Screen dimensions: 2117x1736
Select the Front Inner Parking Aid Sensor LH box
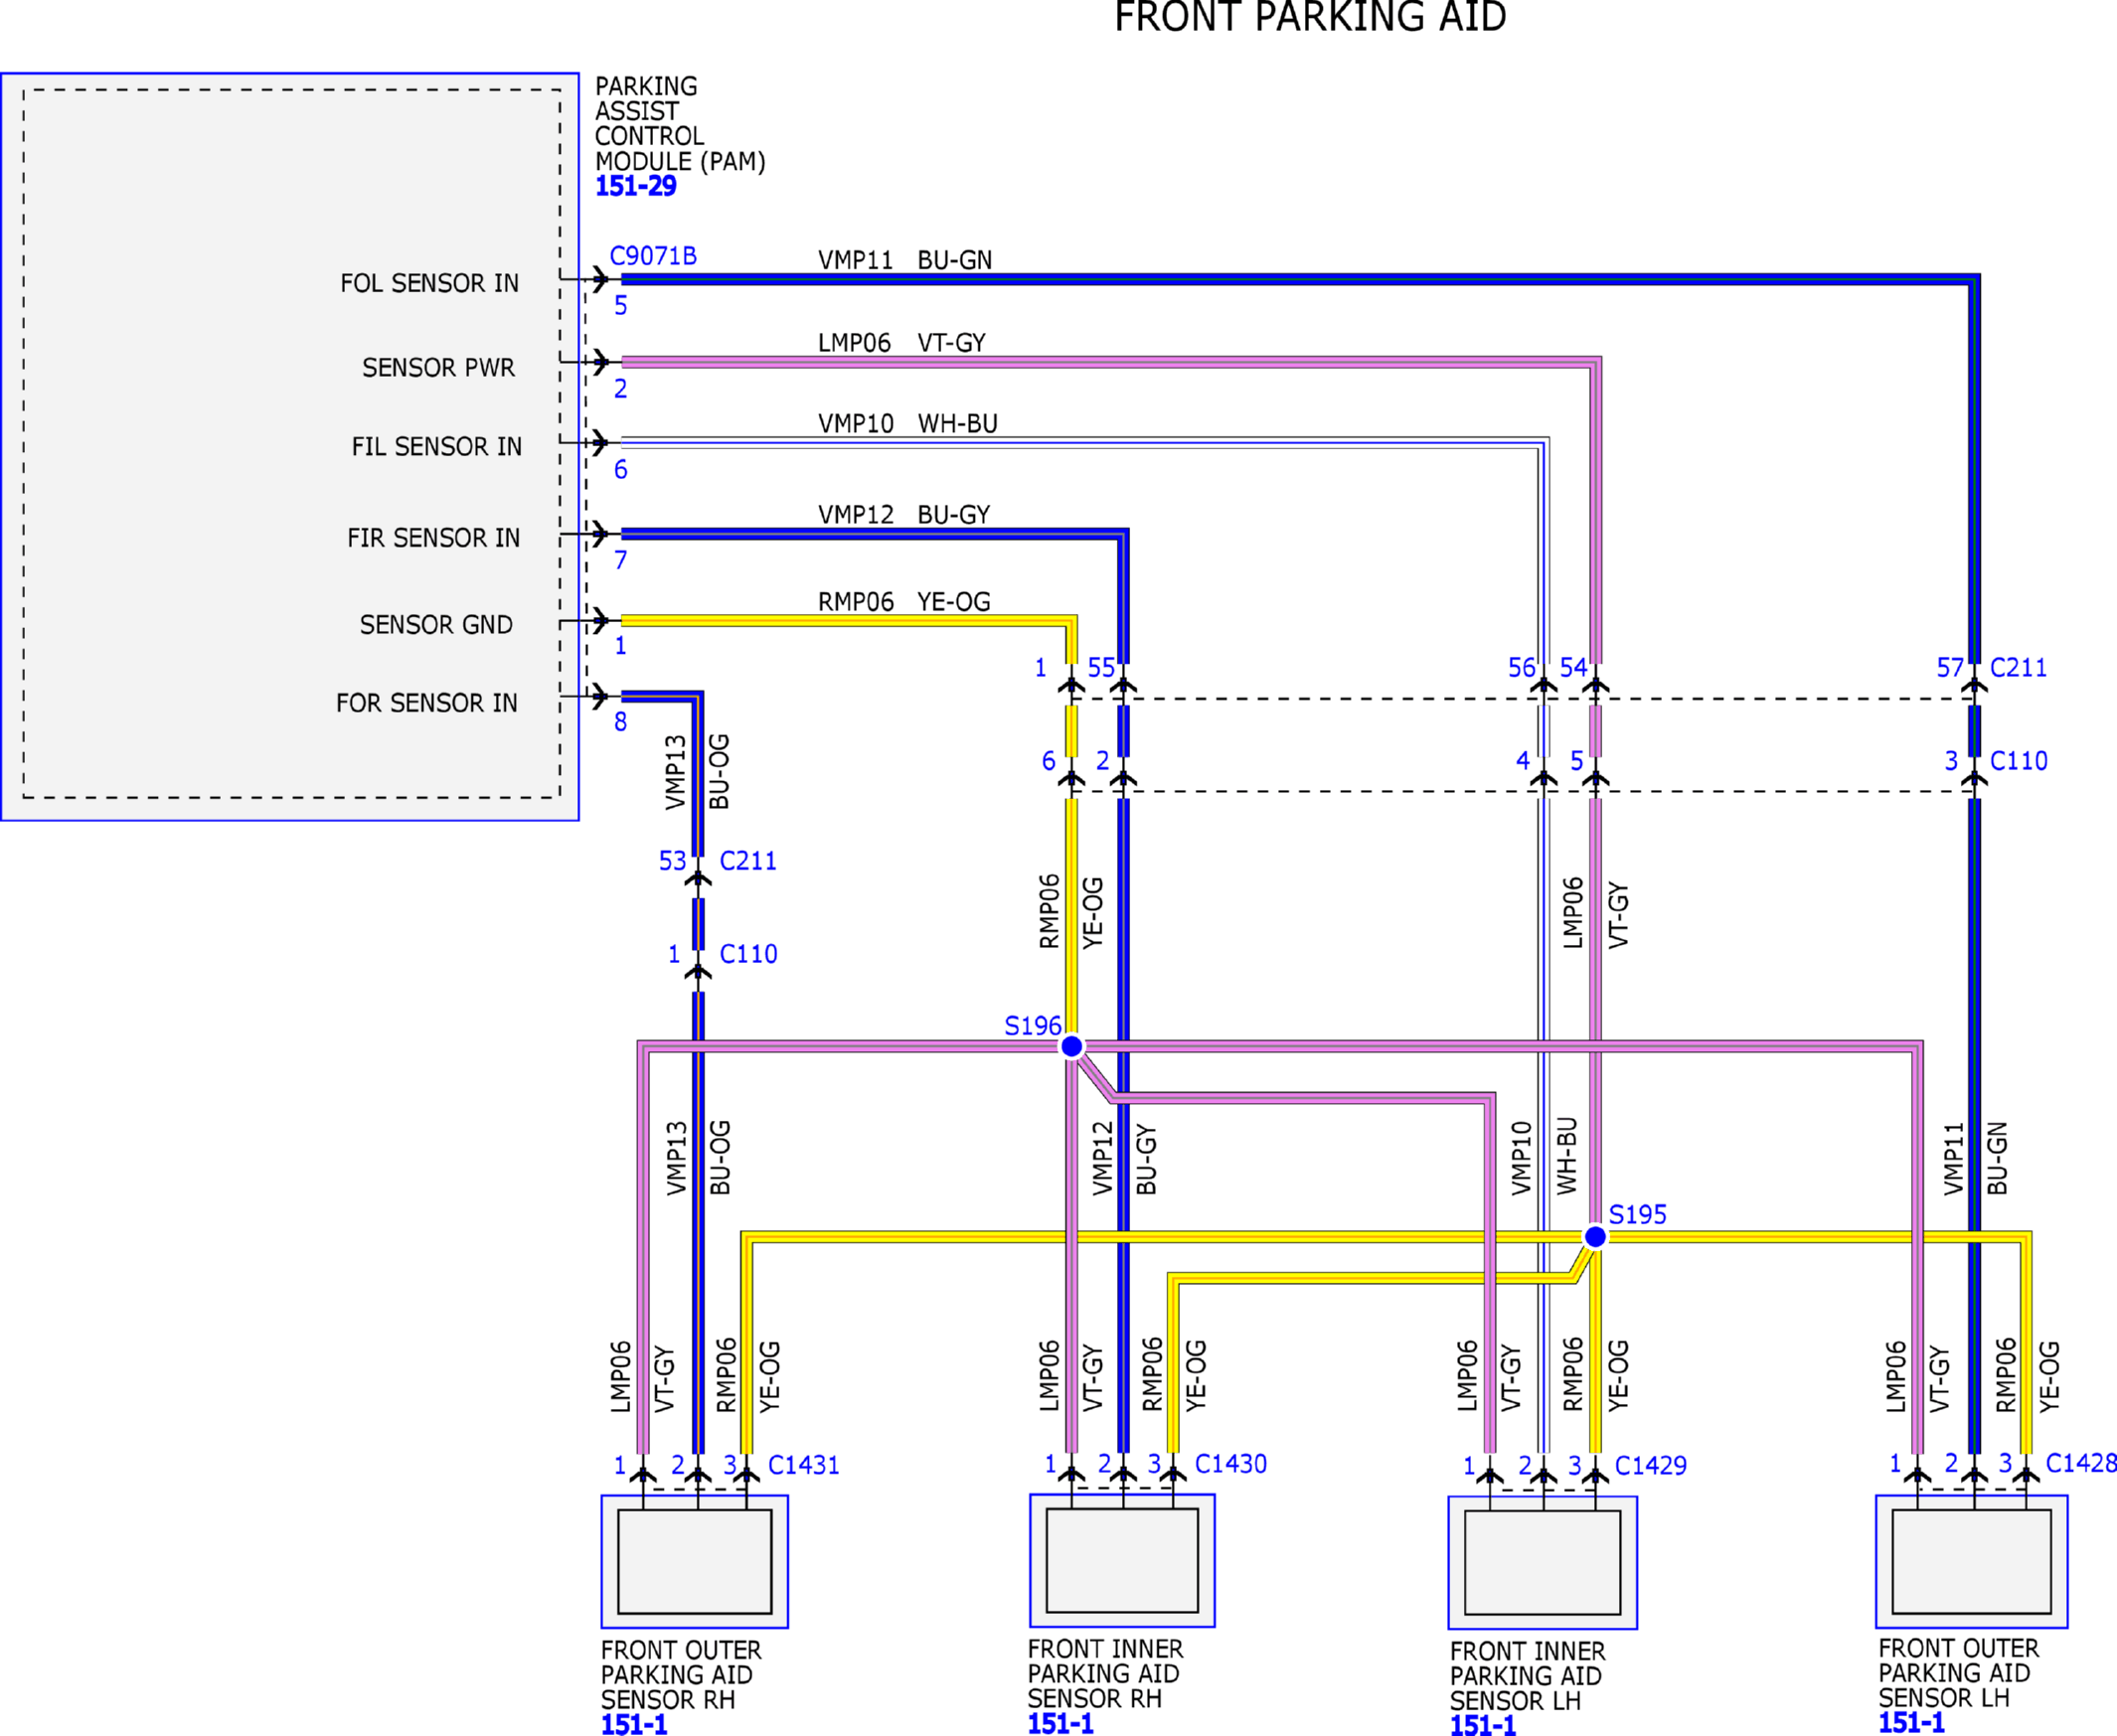click(x=1542, y=1563)
